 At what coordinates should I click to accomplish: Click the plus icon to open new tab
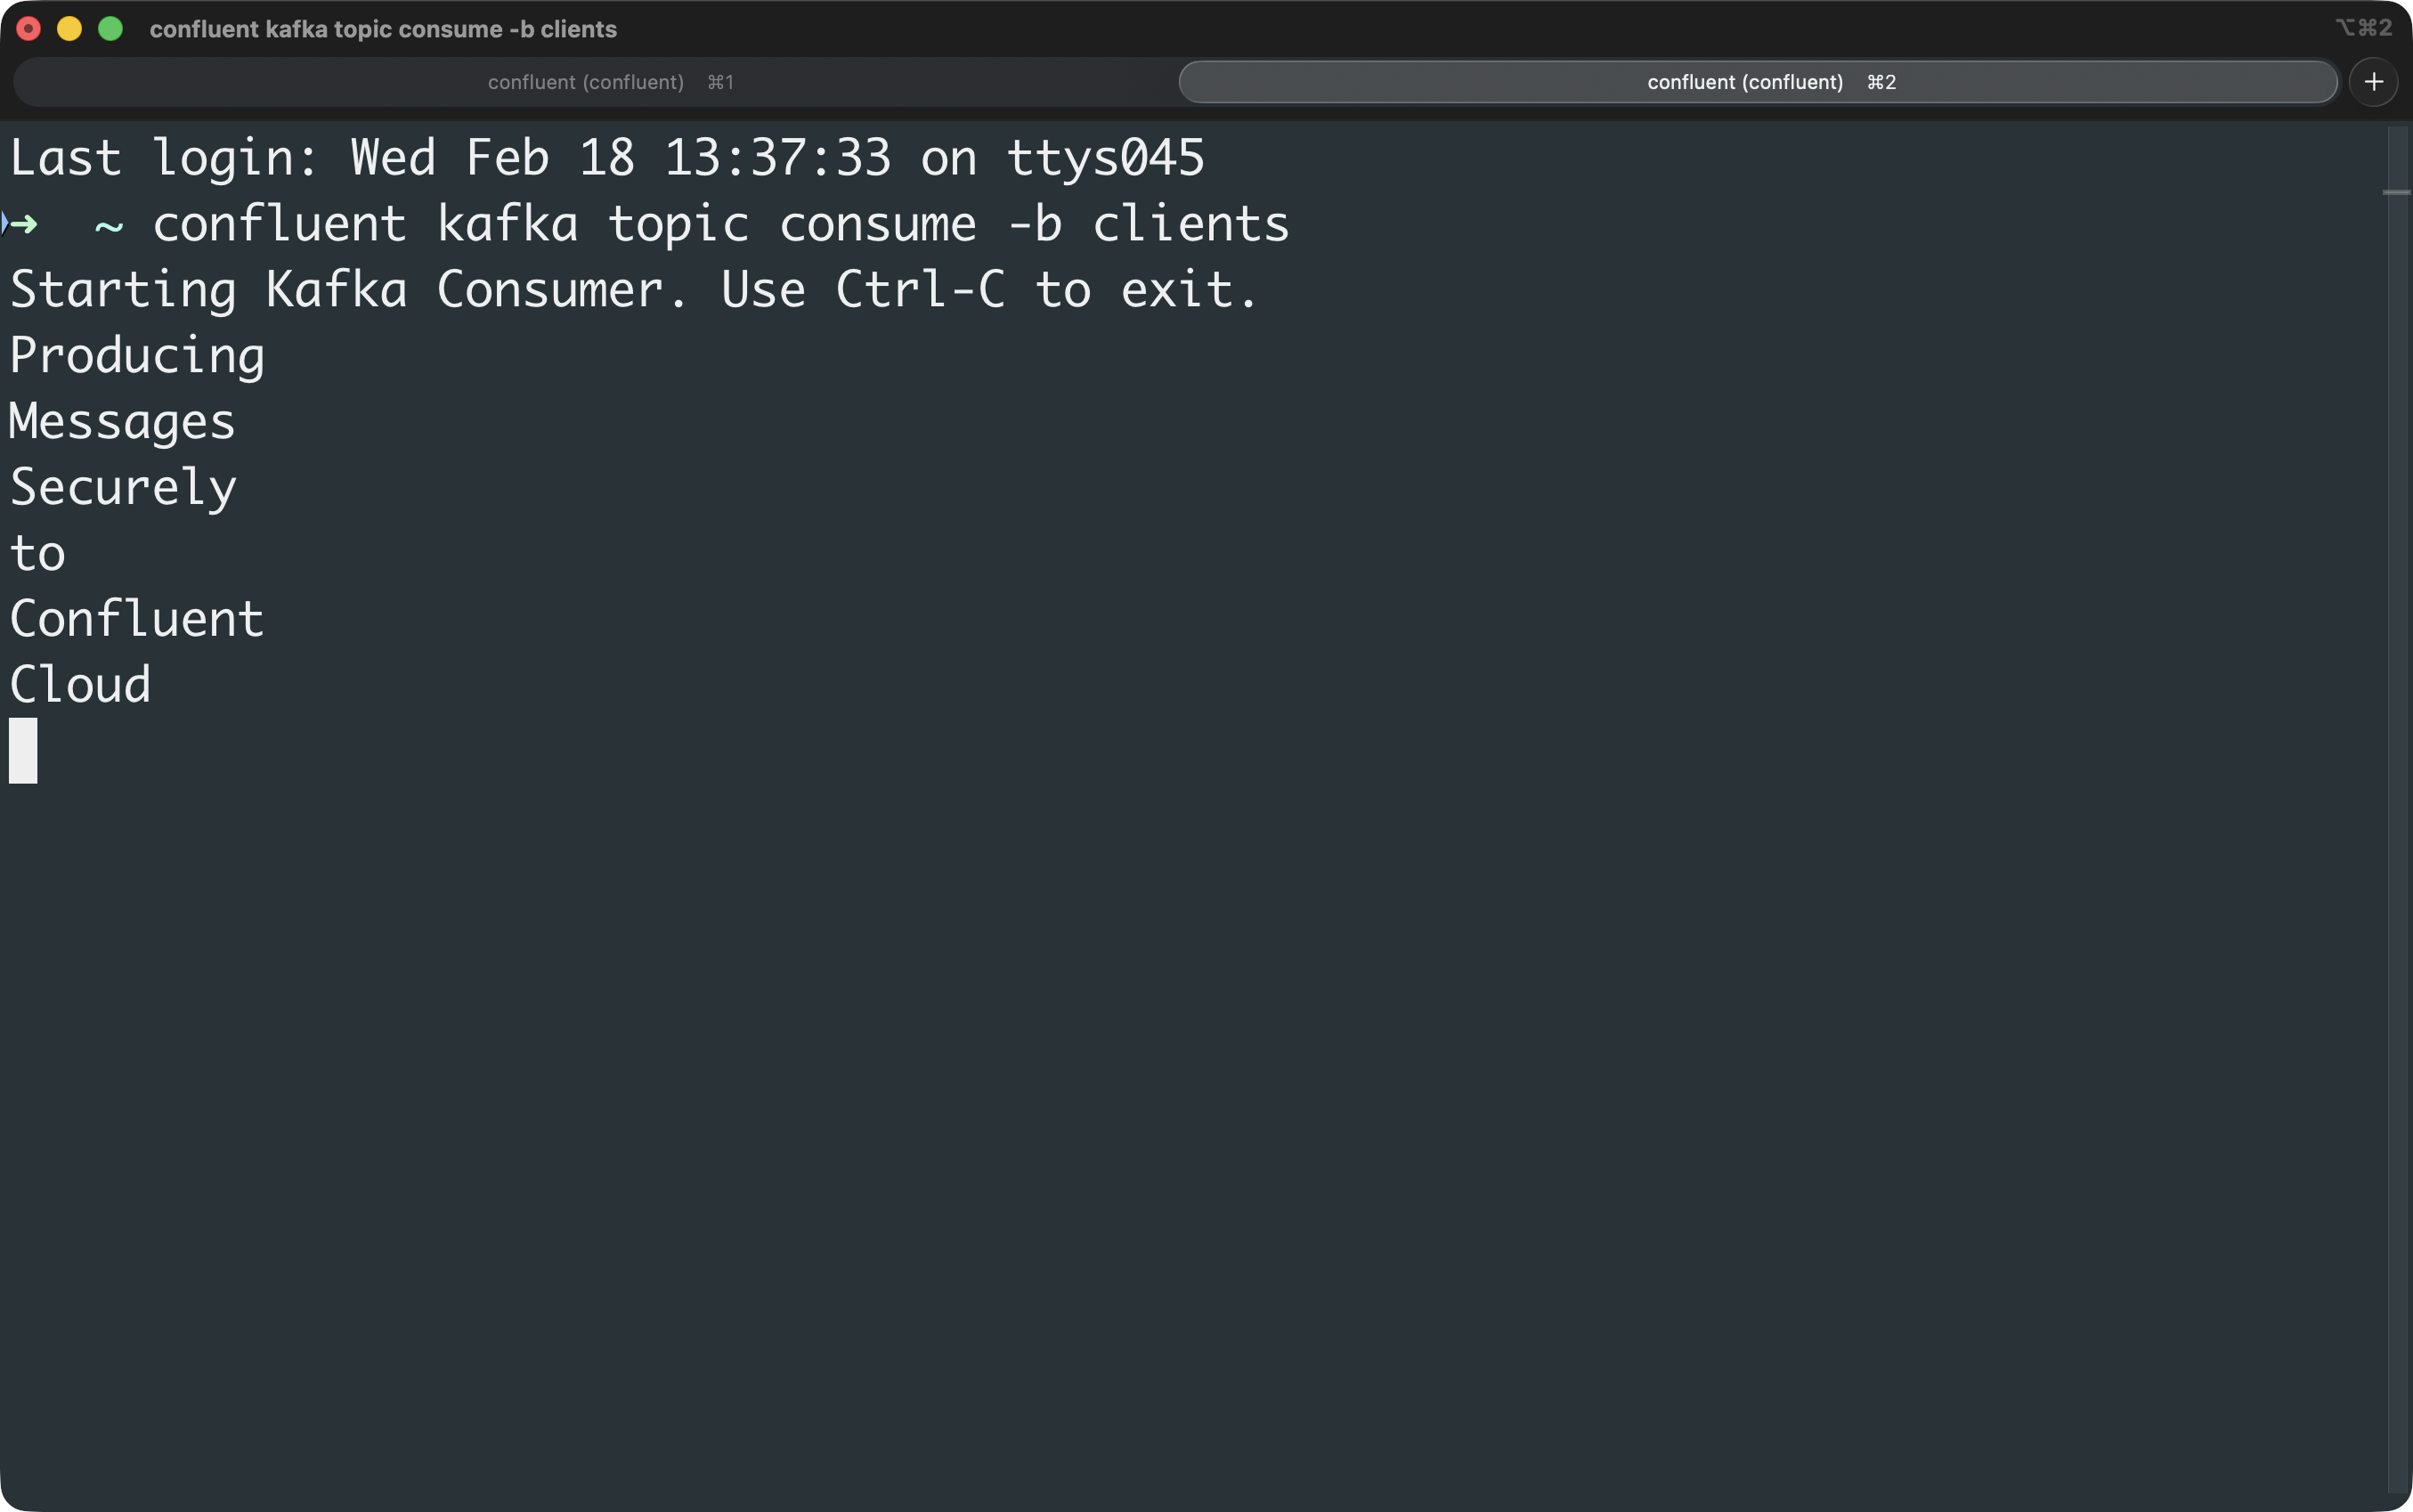[x=2375, y=81]
